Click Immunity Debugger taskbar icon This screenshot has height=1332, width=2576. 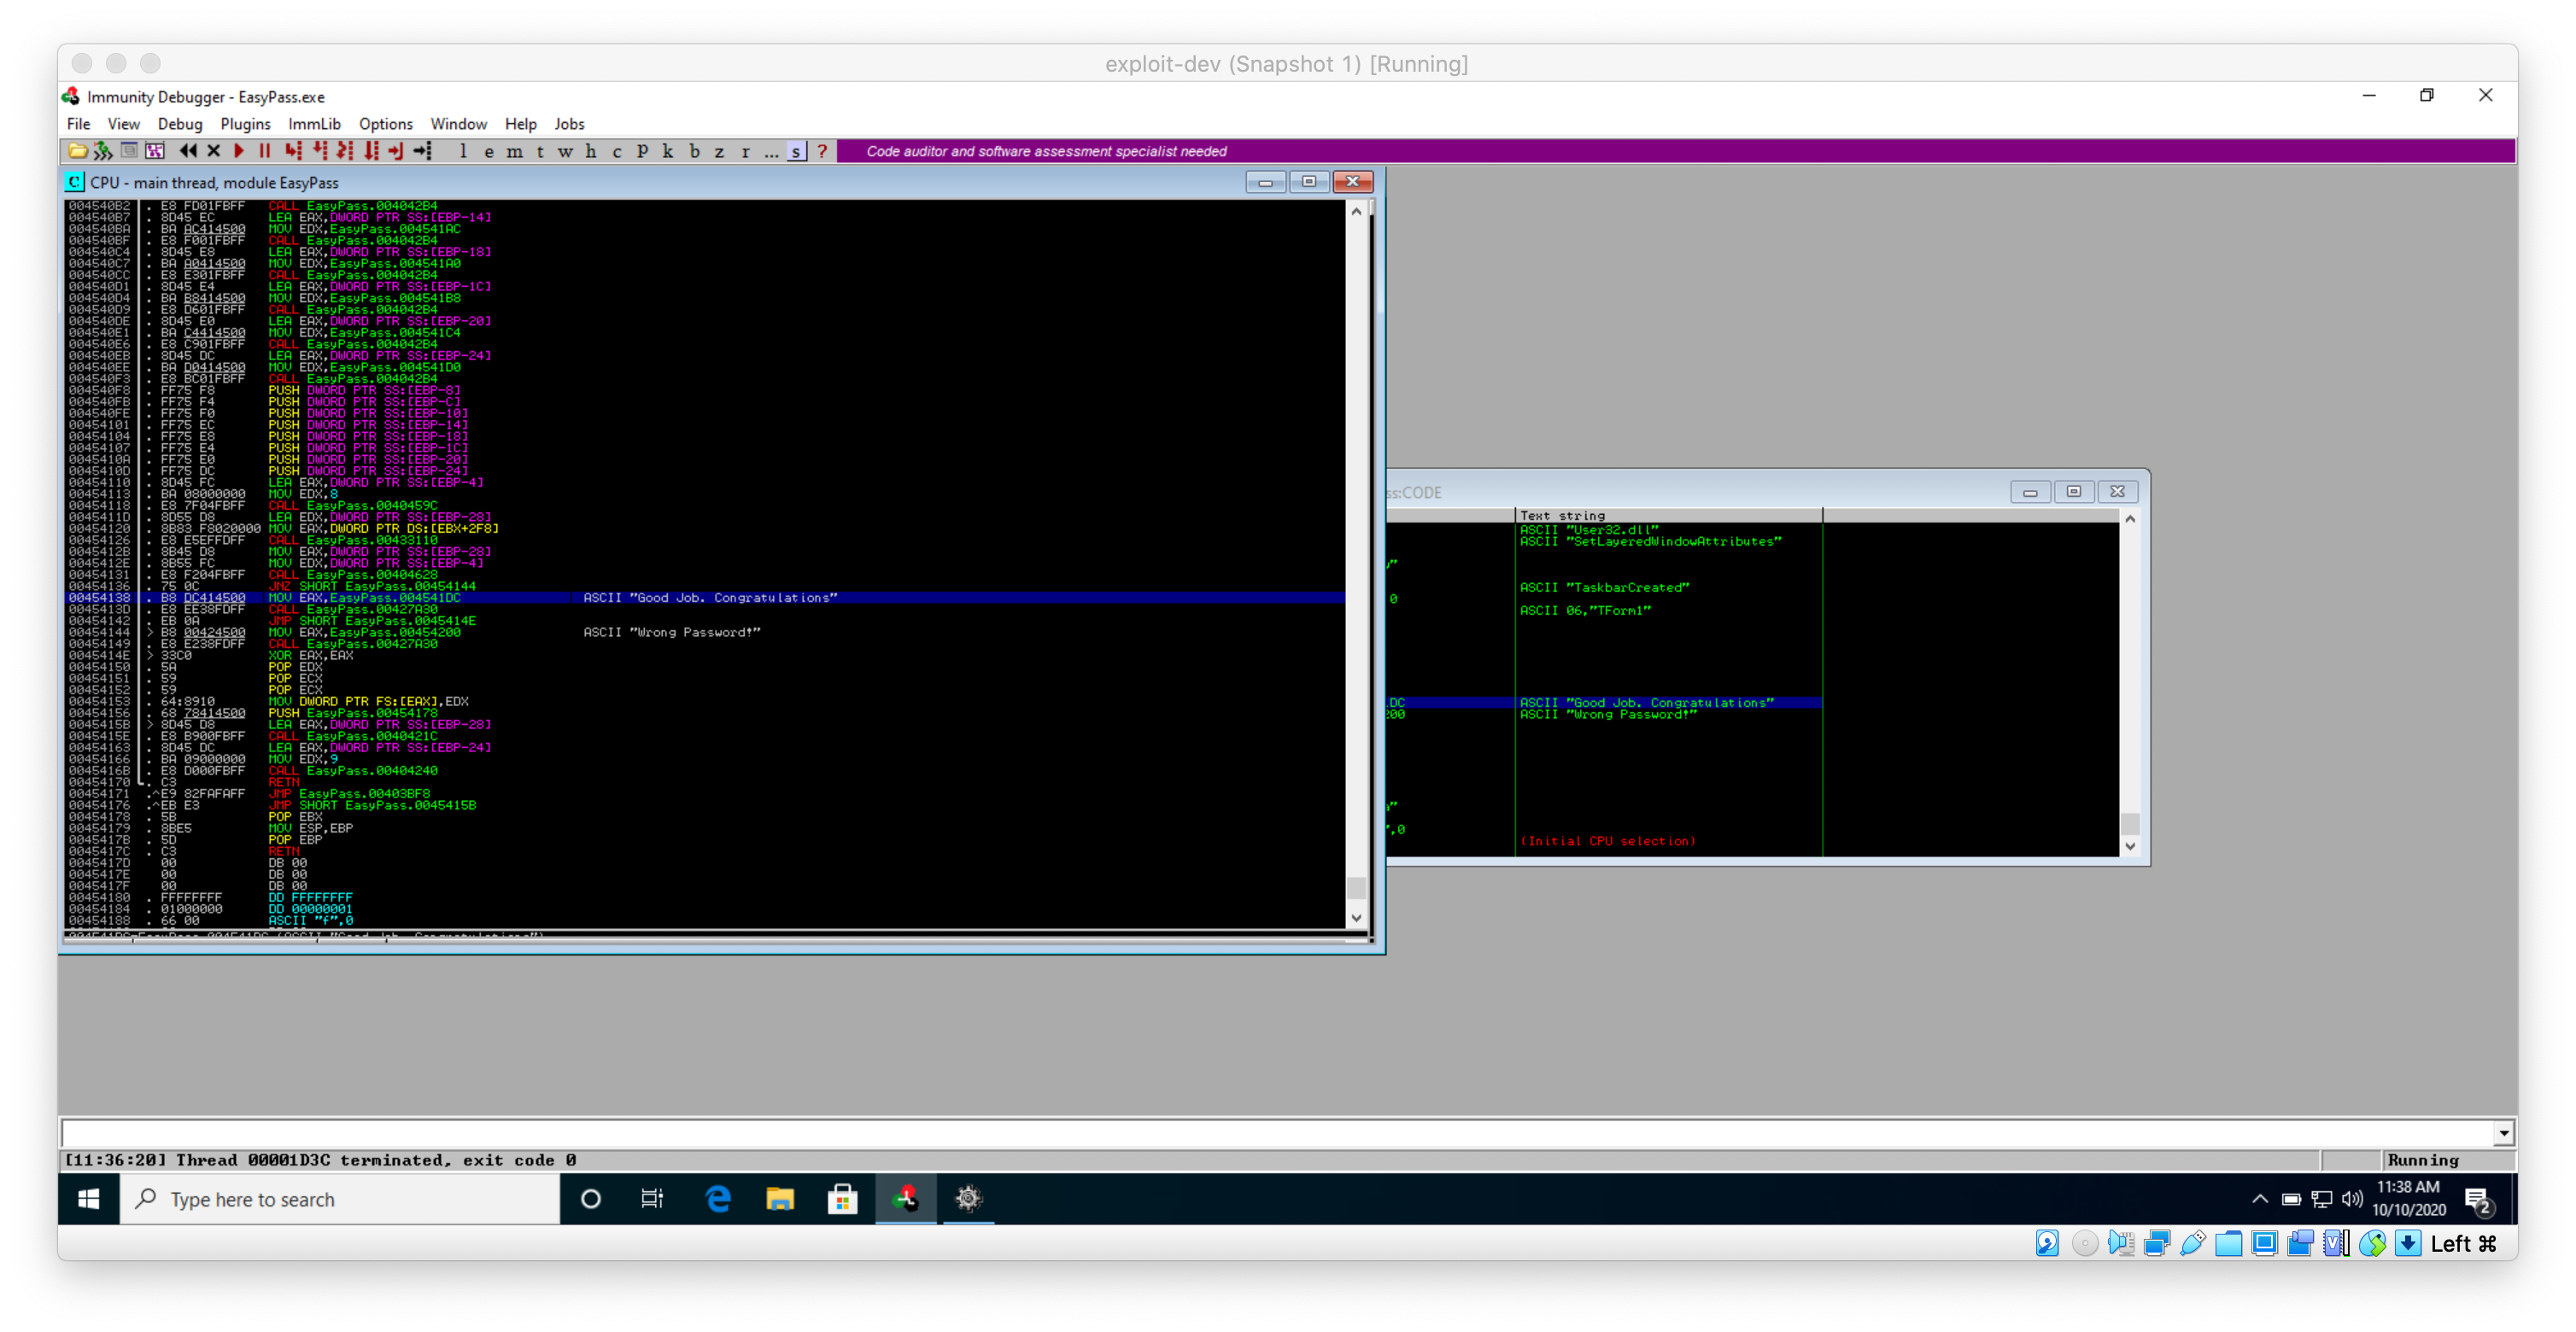coord(906,1199)
